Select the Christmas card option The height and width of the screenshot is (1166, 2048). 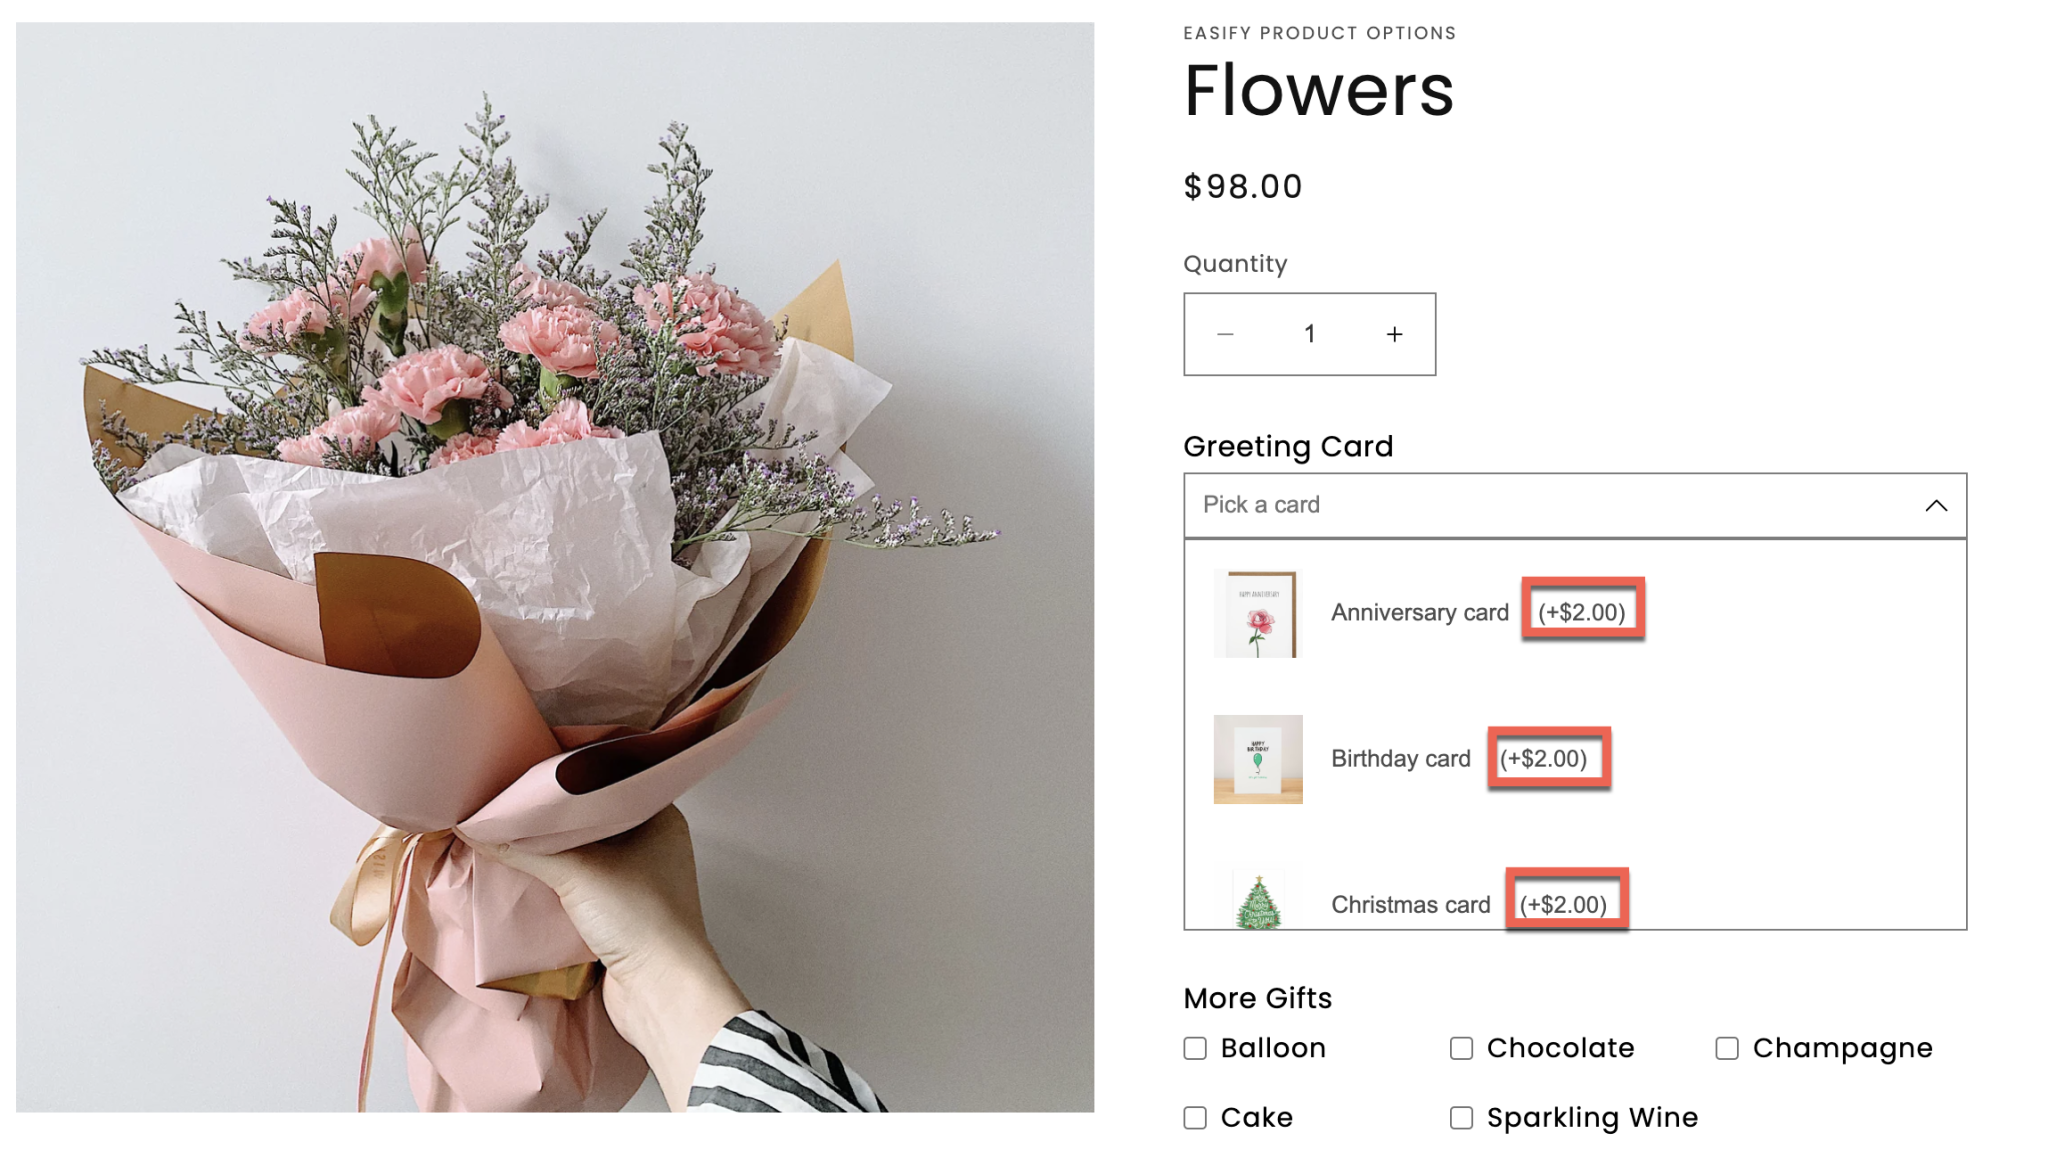pos(1410,904)
